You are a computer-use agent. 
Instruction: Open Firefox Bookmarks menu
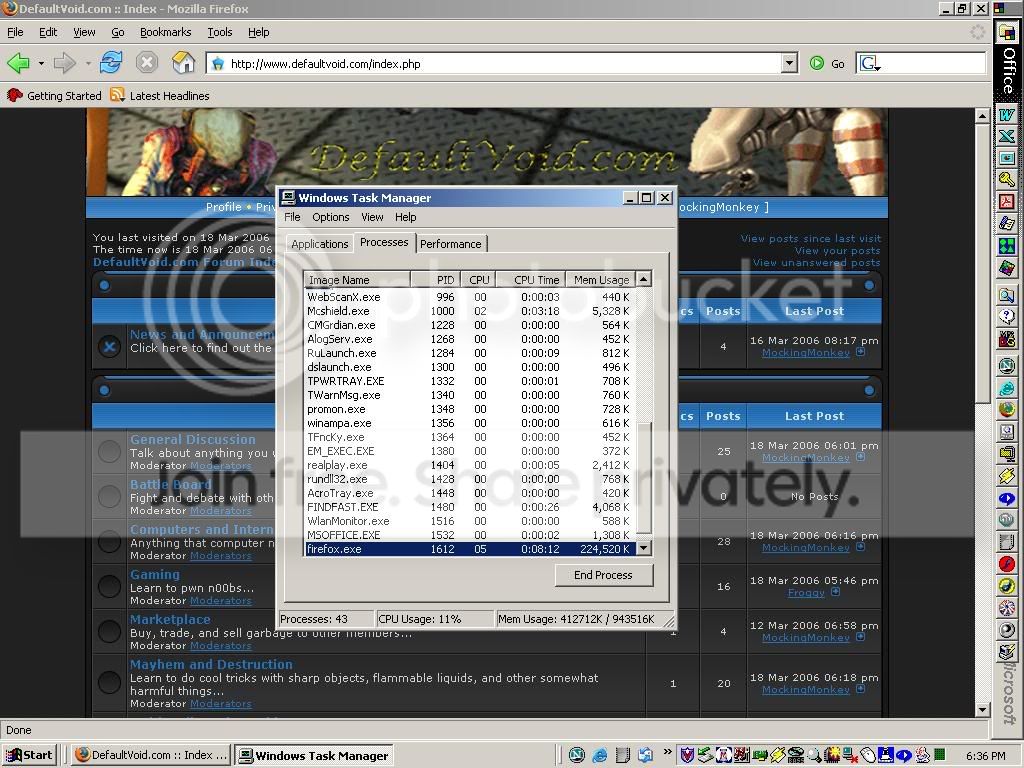click(165, 32)
